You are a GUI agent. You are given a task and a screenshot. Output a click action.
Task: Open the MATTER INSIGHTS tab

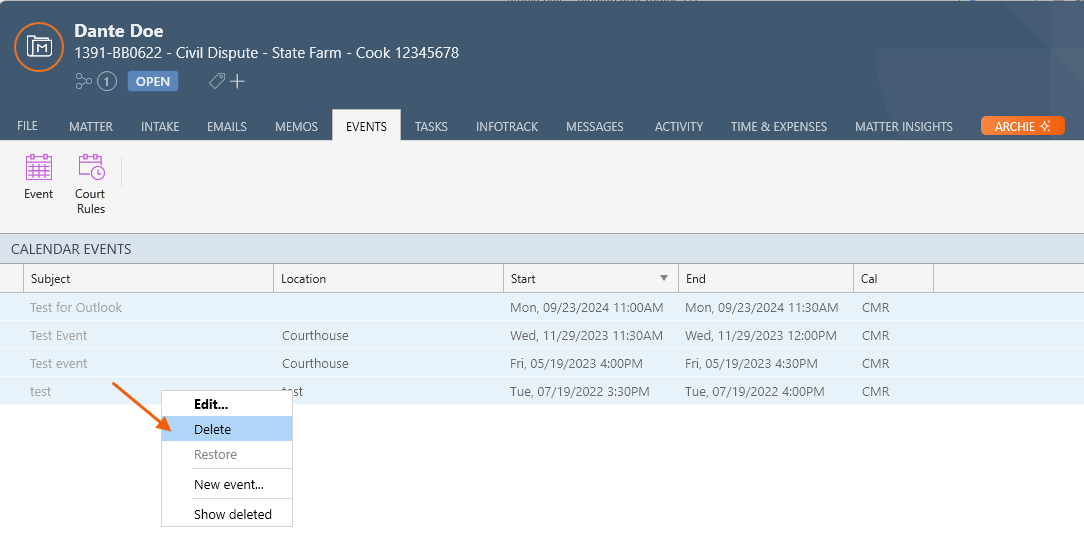(904, 127)
